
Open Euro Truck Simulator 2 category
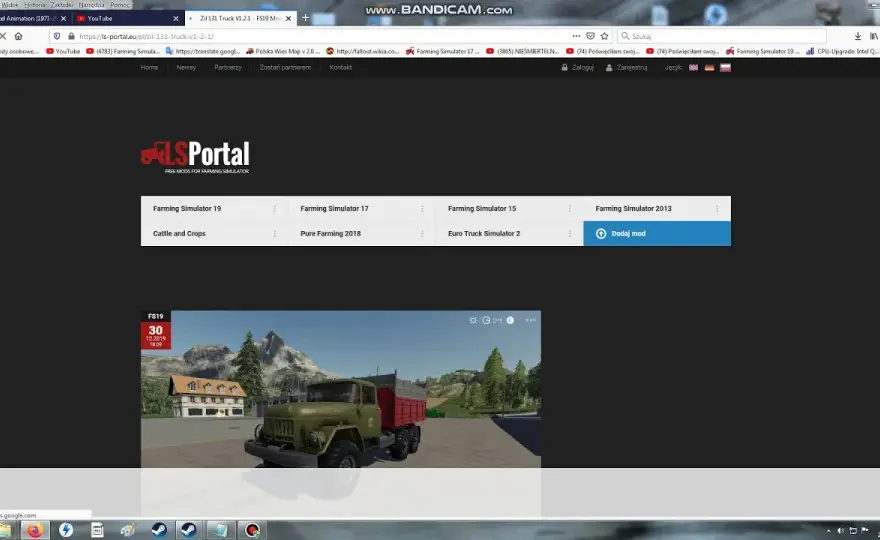[x=484, y=234]
